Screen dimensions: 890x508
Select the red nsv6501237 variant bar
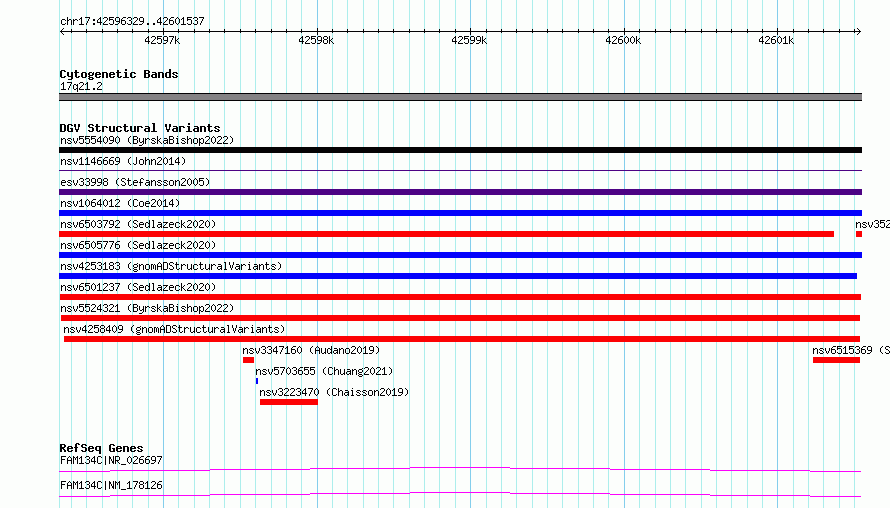460,297
